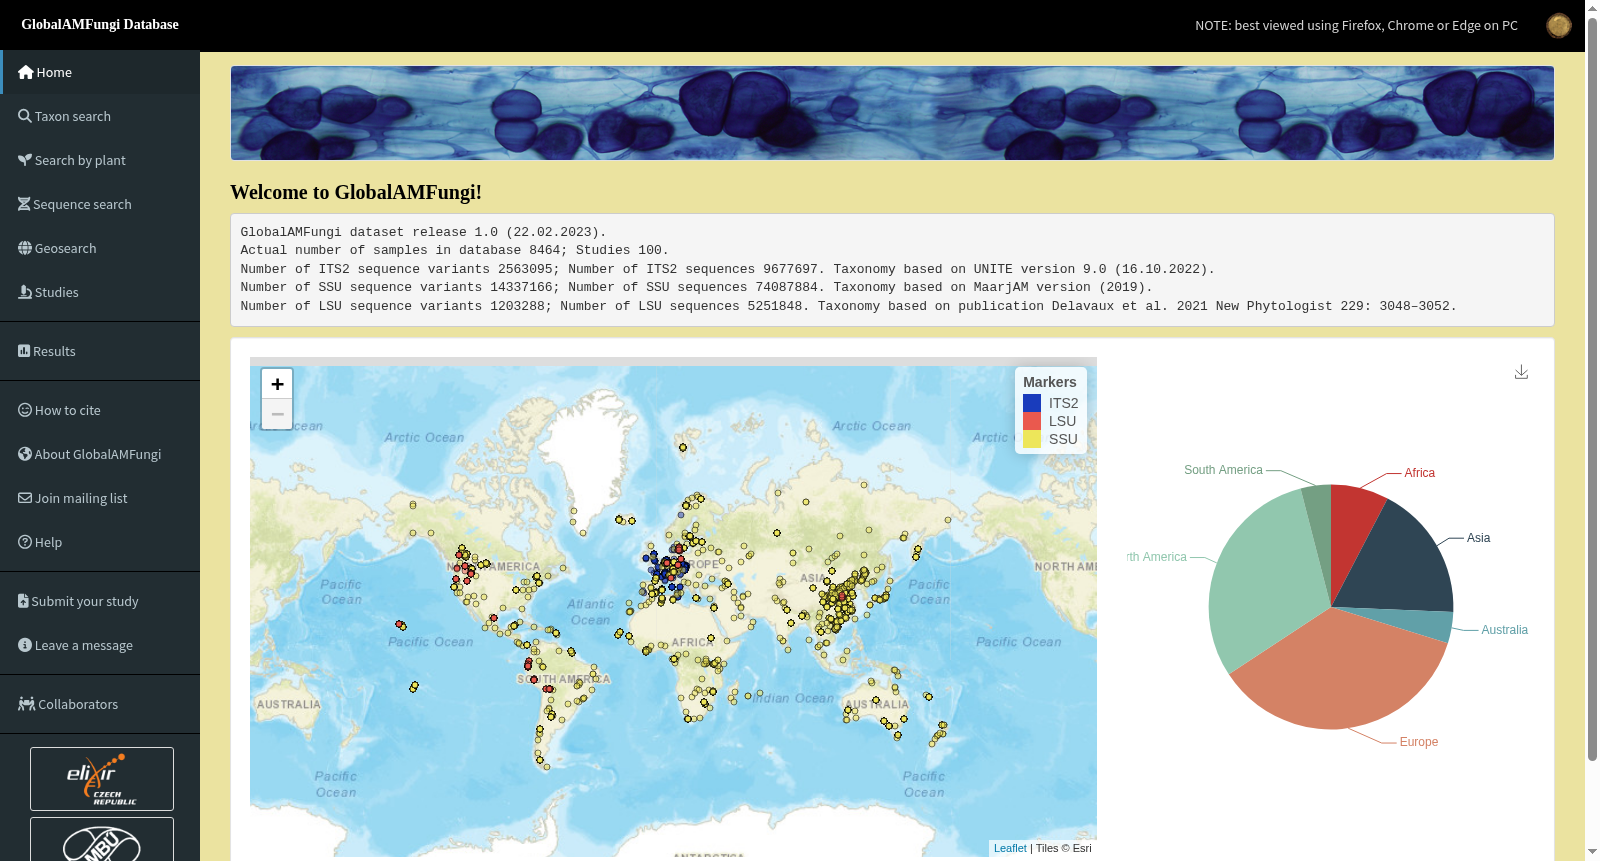Click the ITS2 blue legend swatch
This screenshot has width=1600, height=861.
coord(1032,403)
